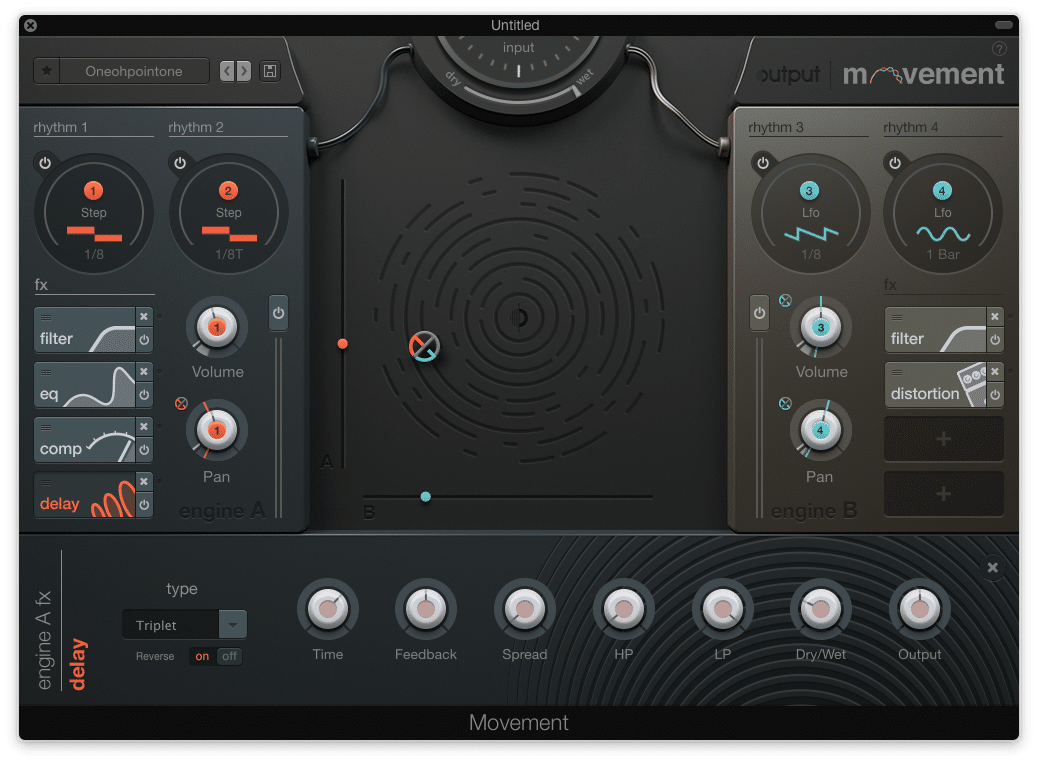Click the delay Time knob

click(328, 609)
